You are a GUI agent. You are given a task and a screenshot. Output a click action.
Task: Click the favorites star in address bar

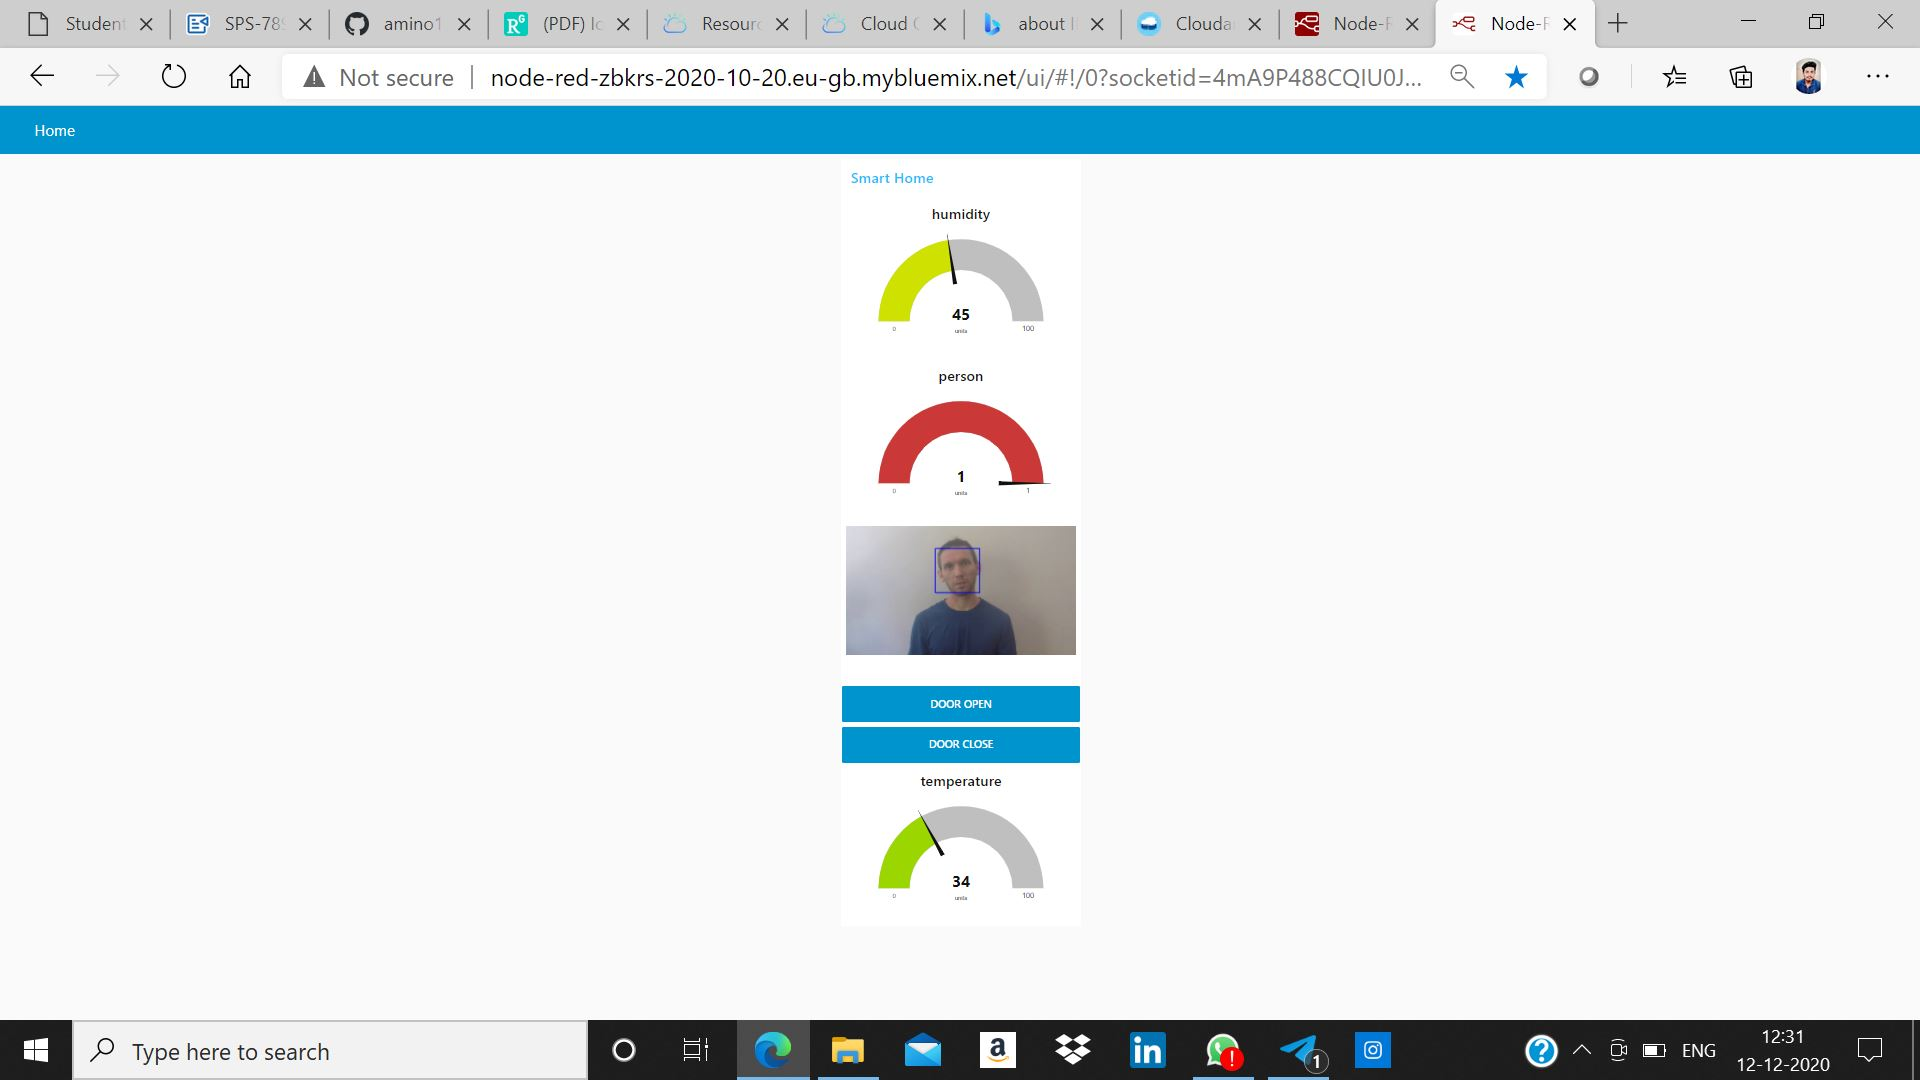pyautogui.click(x=1516, y=77)
